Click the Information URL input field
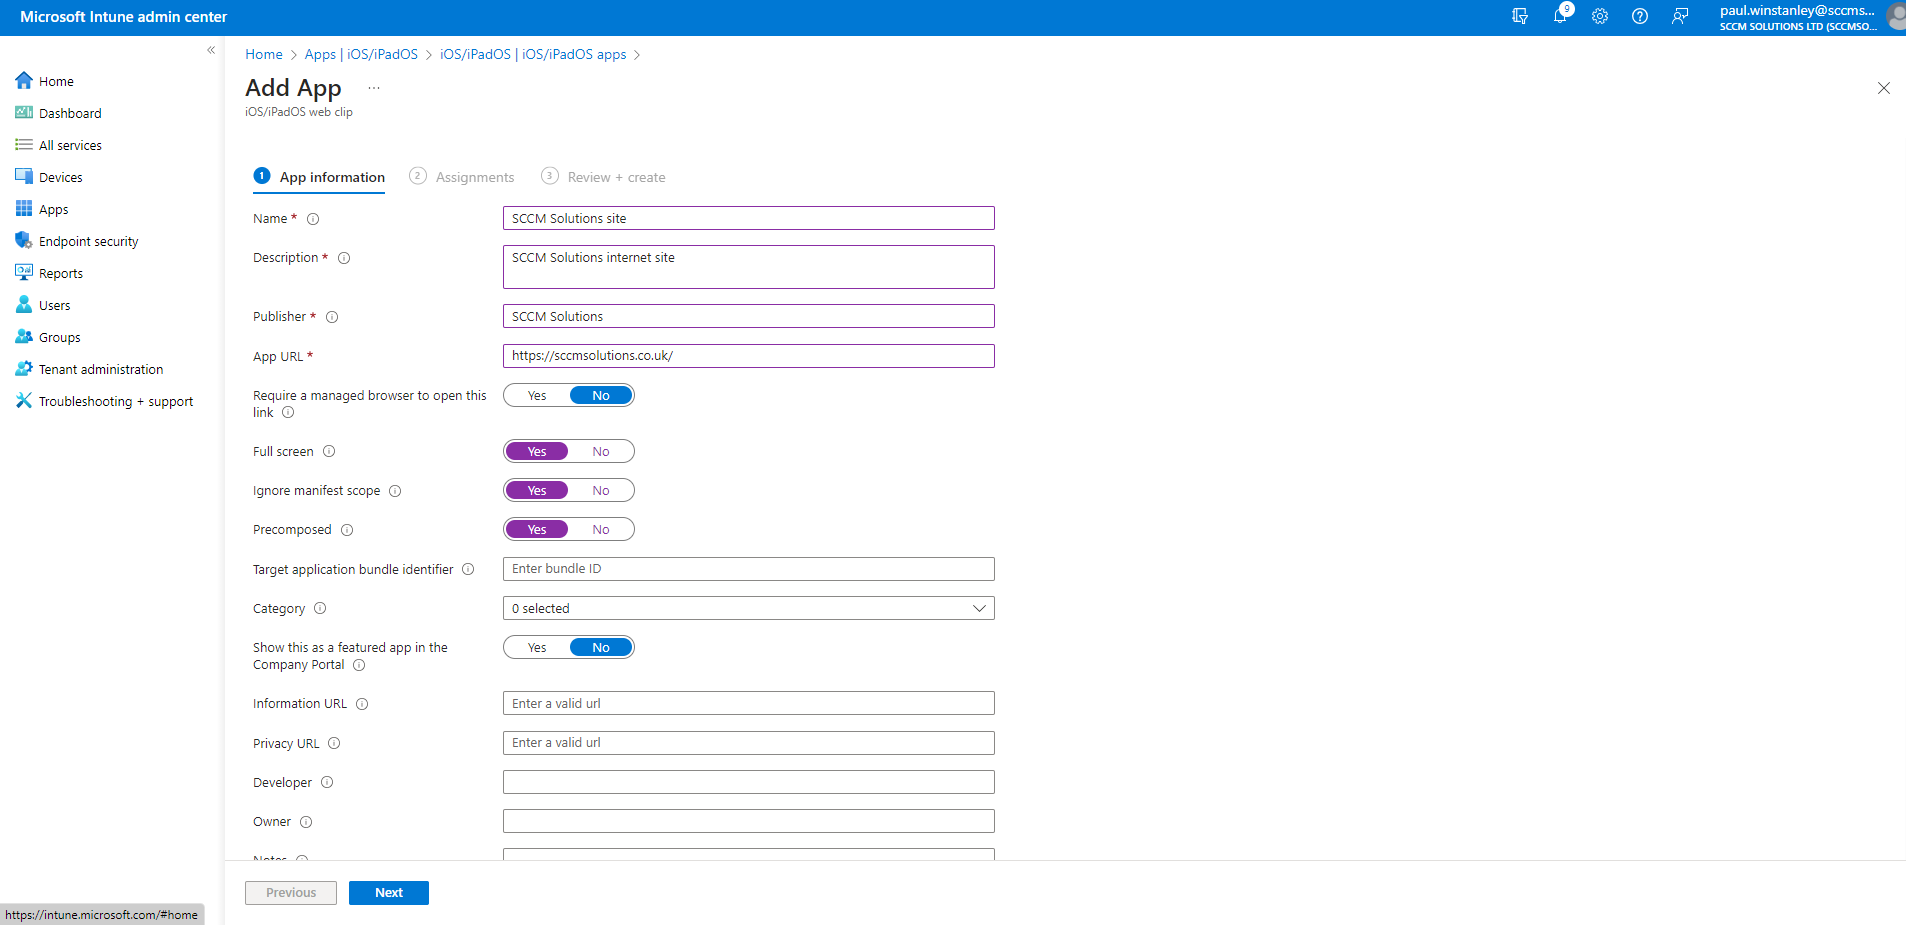 click(748, 704)
